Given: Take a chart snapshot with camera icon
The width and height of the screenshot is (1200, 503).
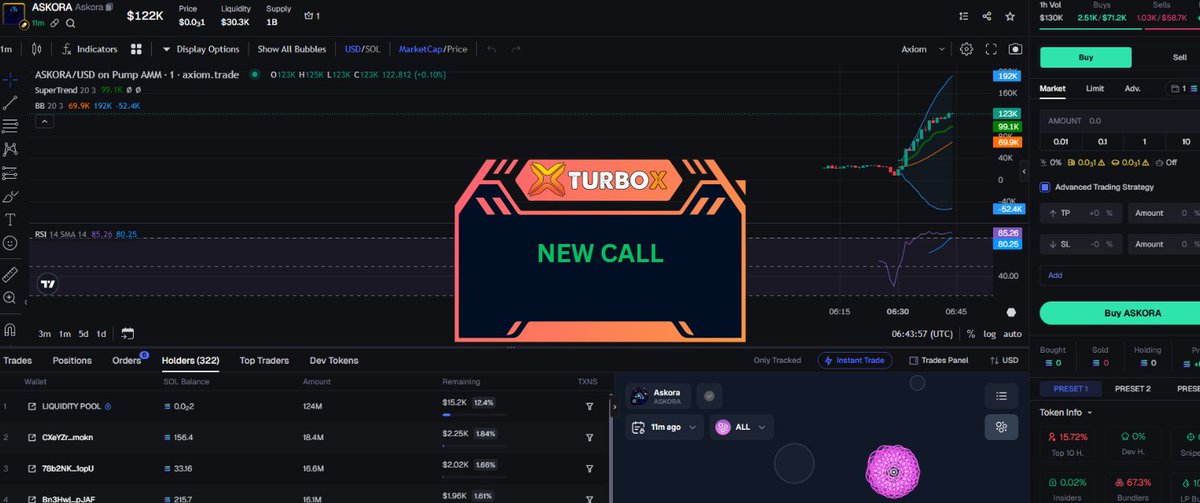Looking at the screenshot, I should pos(1016,49).
